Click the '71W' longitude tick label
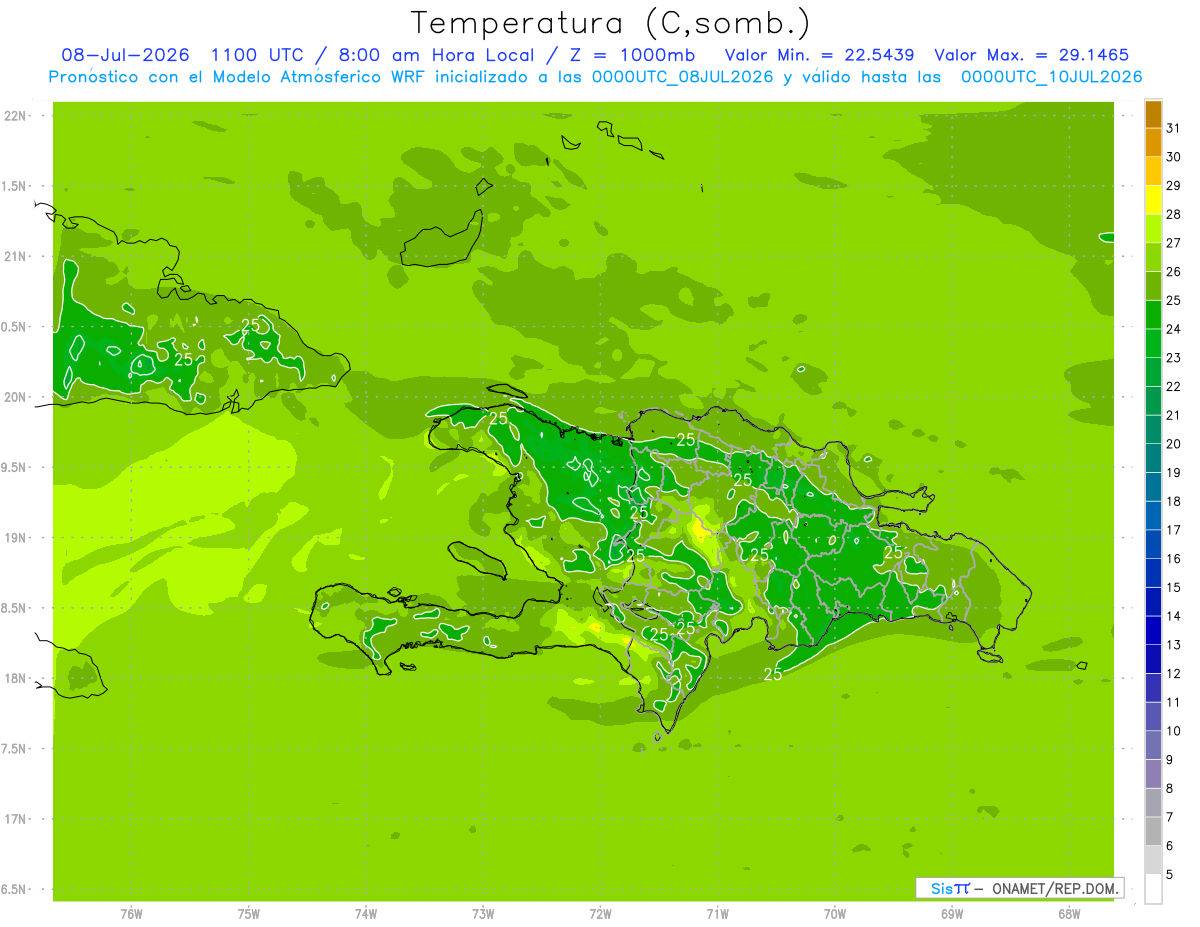1200x927 pixels. click(717, 914)
